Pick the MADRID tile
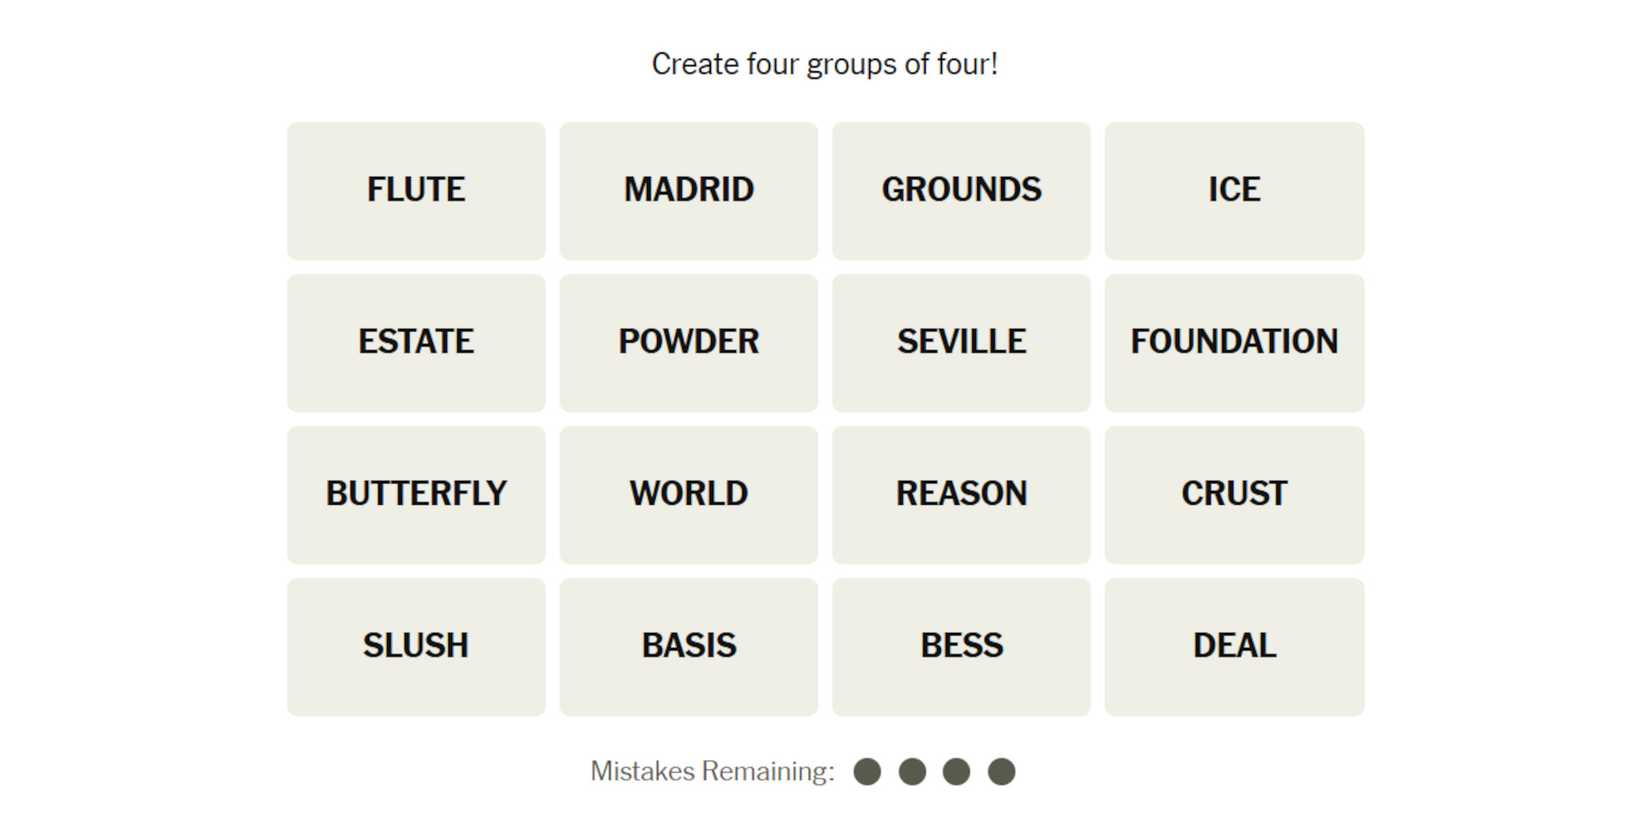 (x=688, y=190)
